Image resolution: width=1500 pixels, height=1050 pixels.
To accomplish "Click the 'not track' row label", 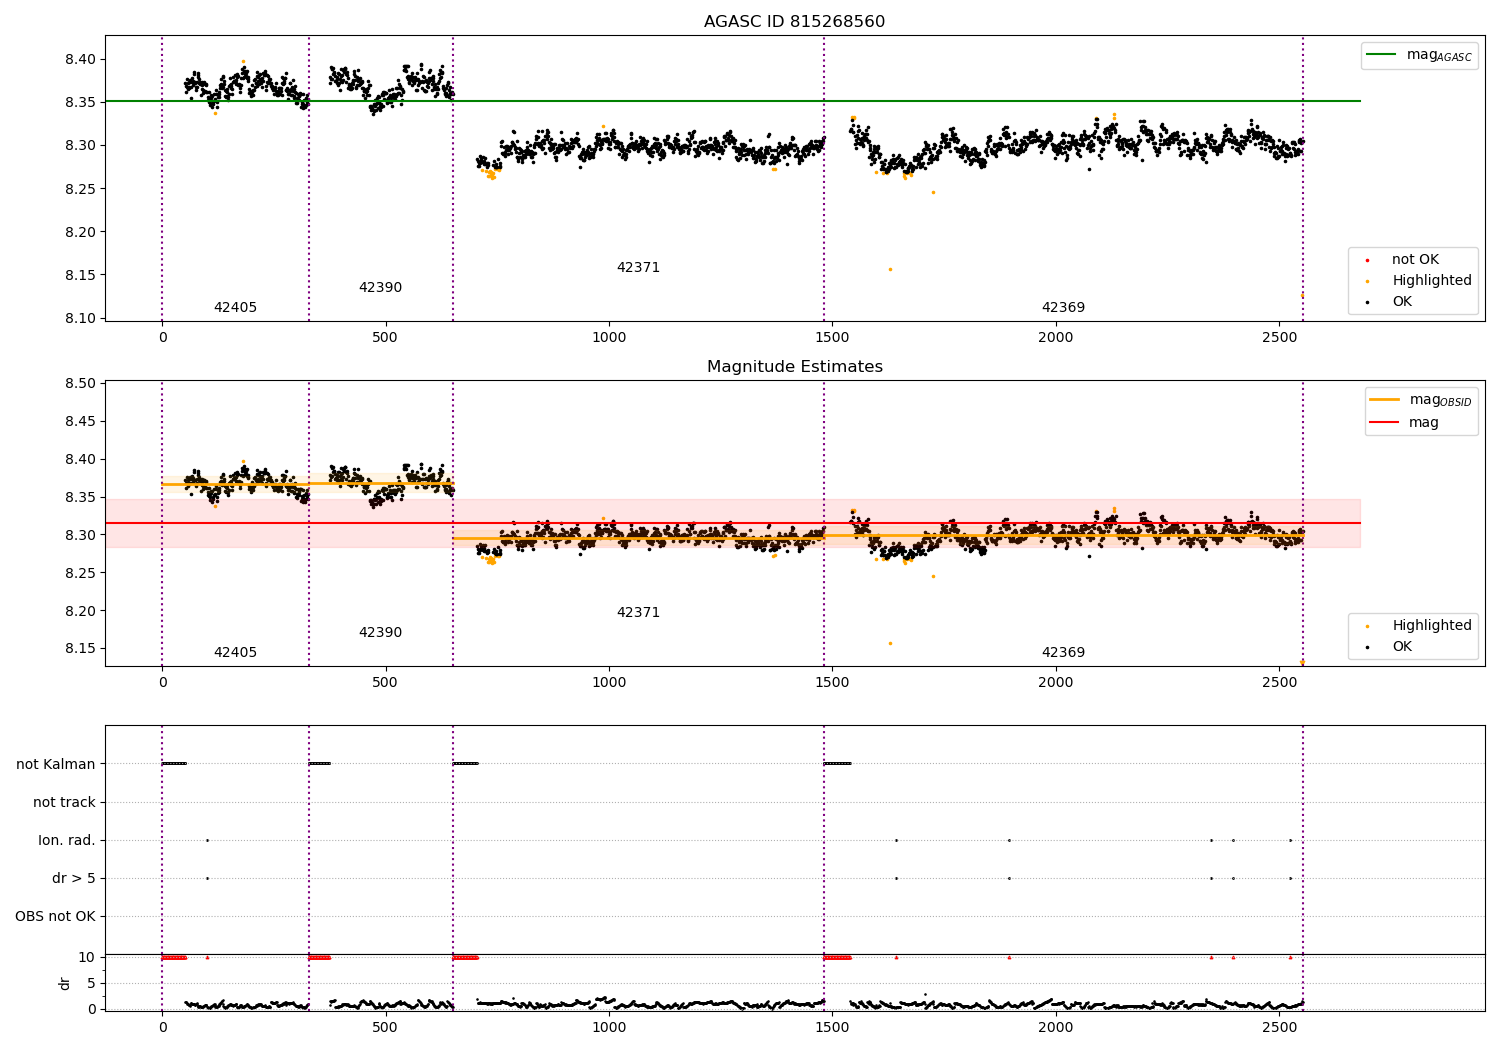I will click(x=64, y=803).
